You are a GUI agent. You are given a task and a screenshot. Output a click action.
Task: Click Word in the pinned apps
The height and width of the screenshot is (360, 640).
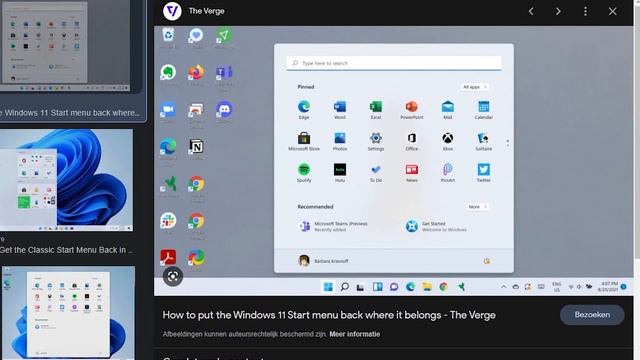[x=340, y=109]
